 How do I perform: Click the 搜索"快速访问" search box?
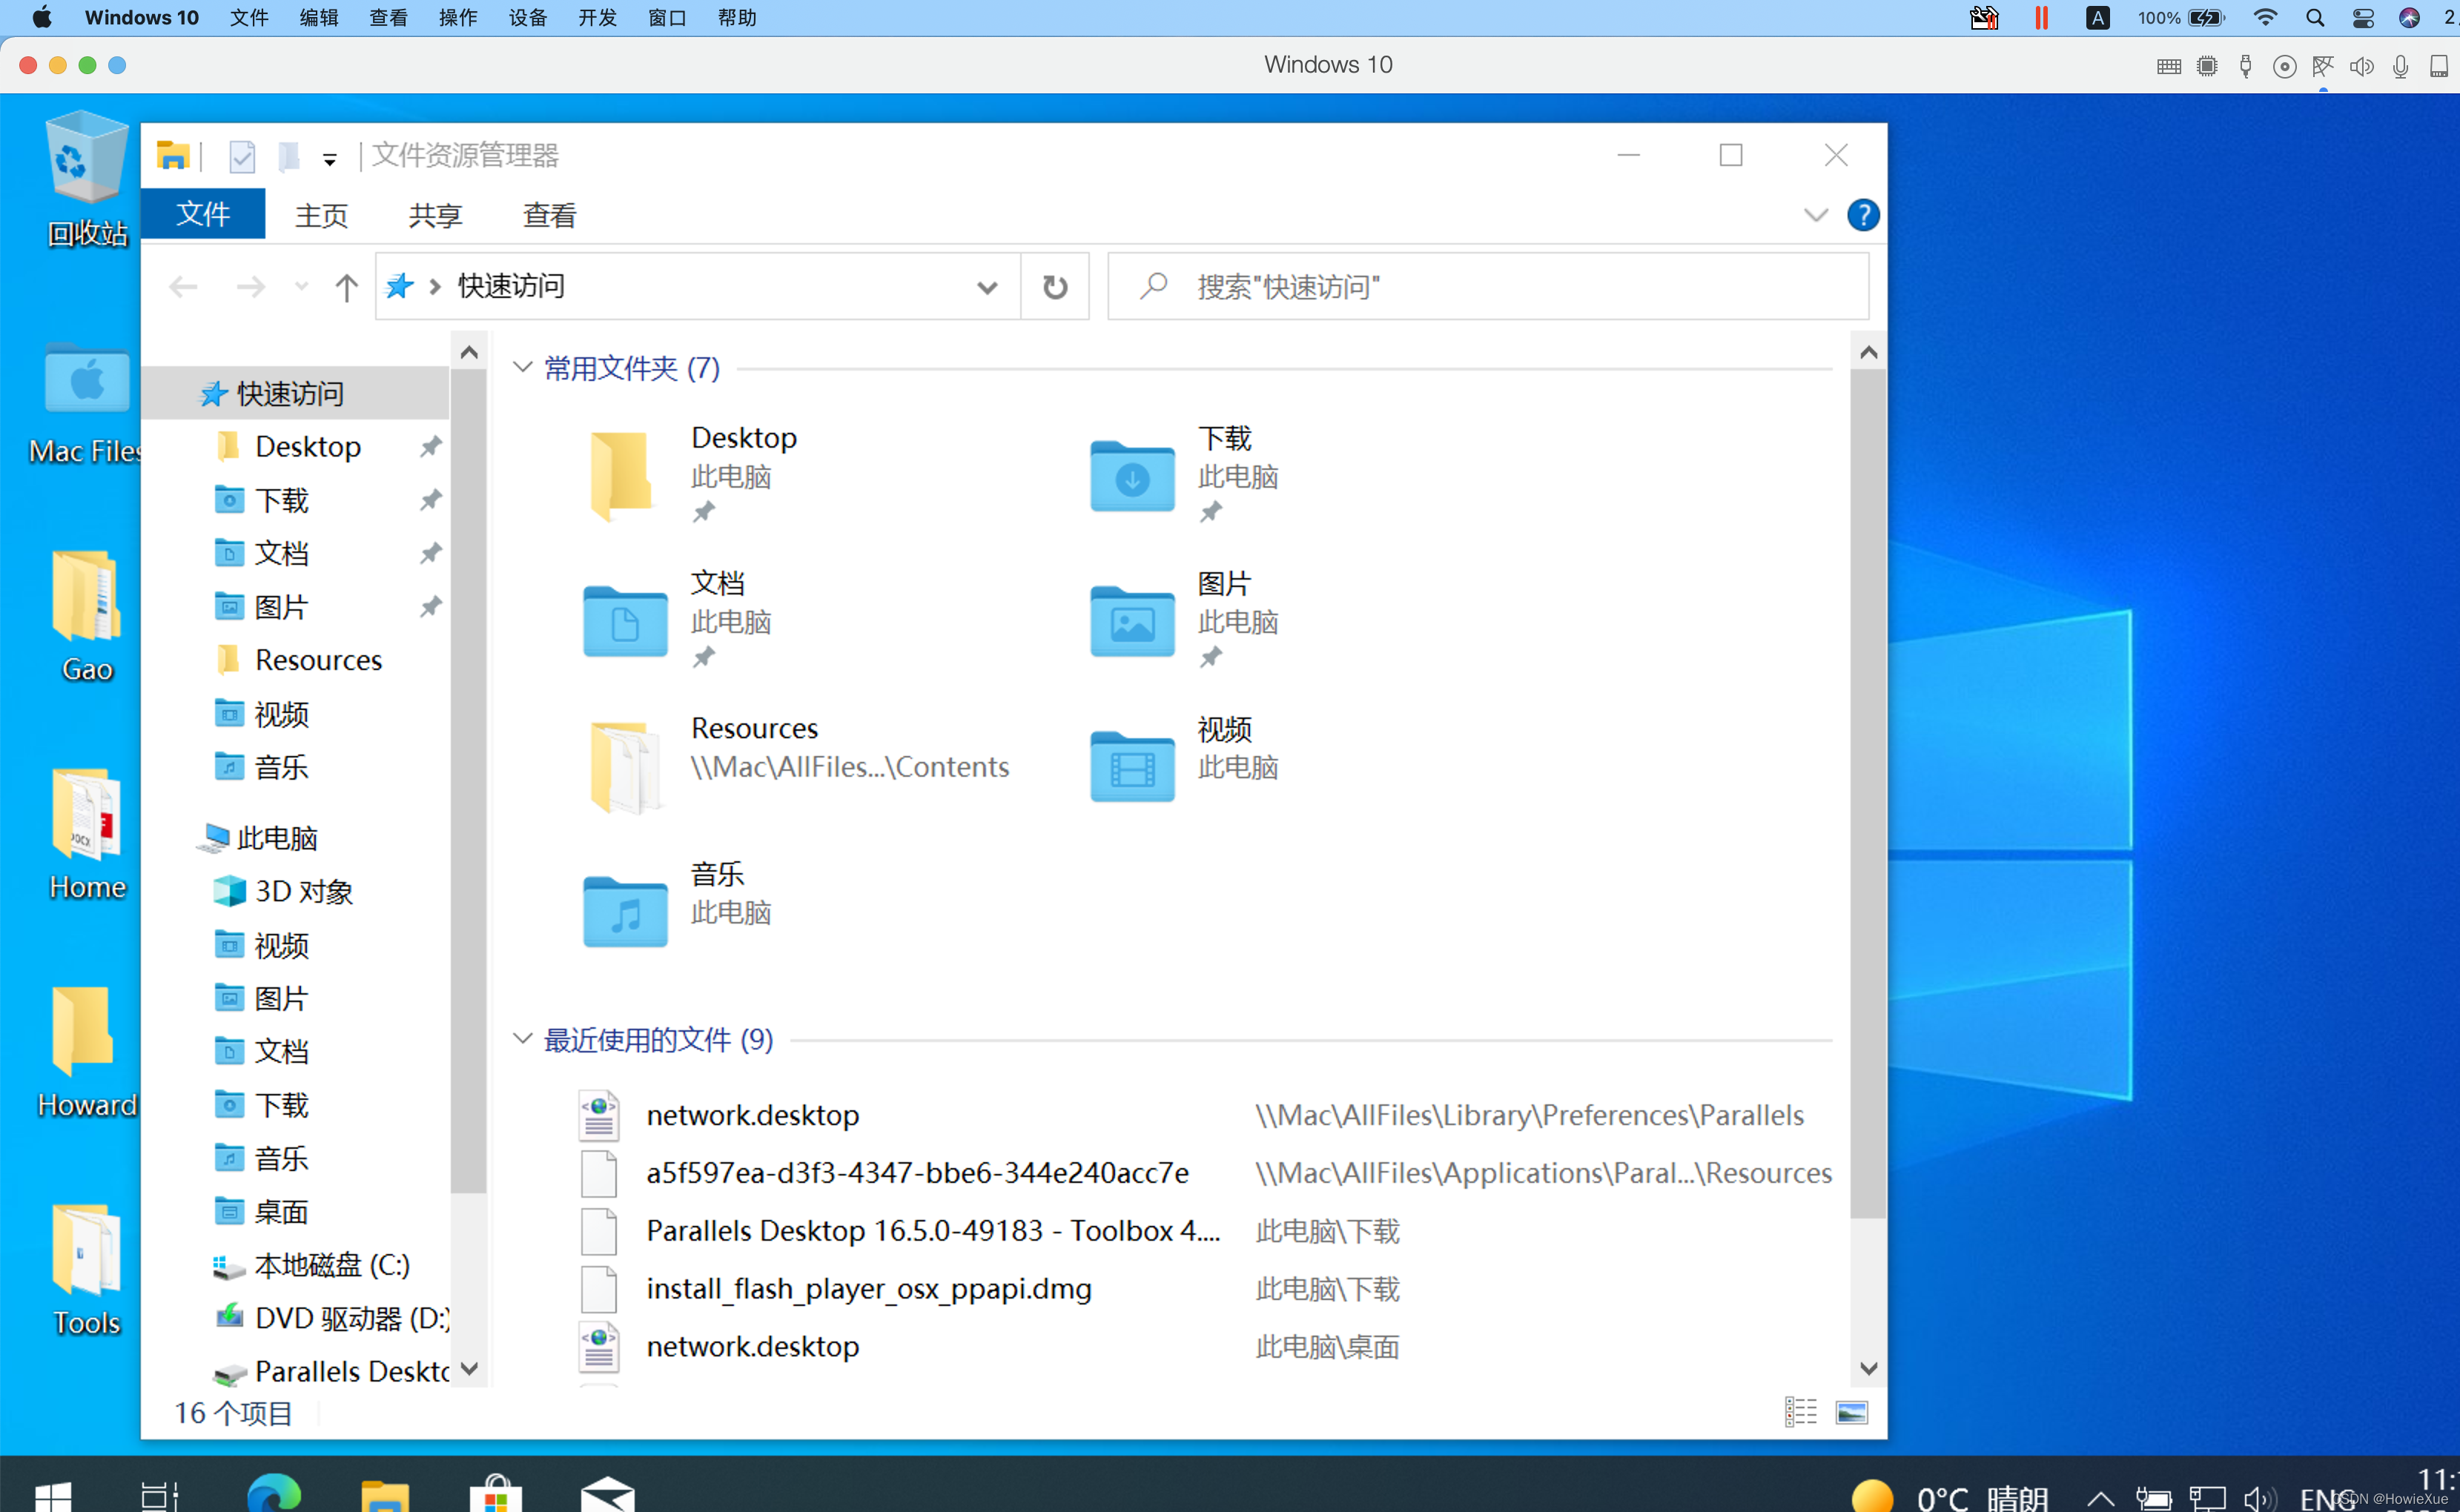pyautogui.click(x=1488, y=287)
